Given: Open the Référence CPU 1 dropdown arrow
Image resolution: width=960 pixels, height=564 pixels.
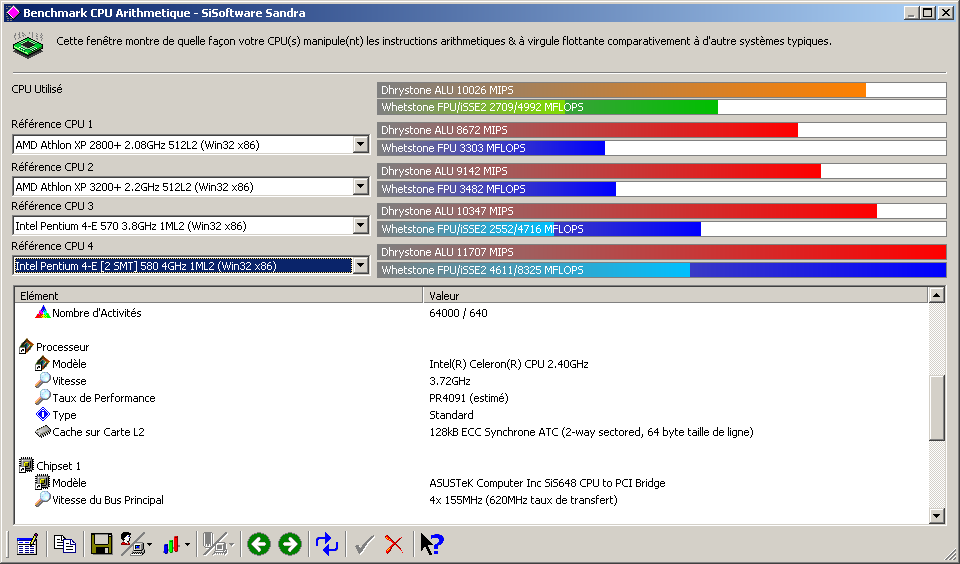Looking at the screenshot, I should pyautogui.click(x=361, y=145).
